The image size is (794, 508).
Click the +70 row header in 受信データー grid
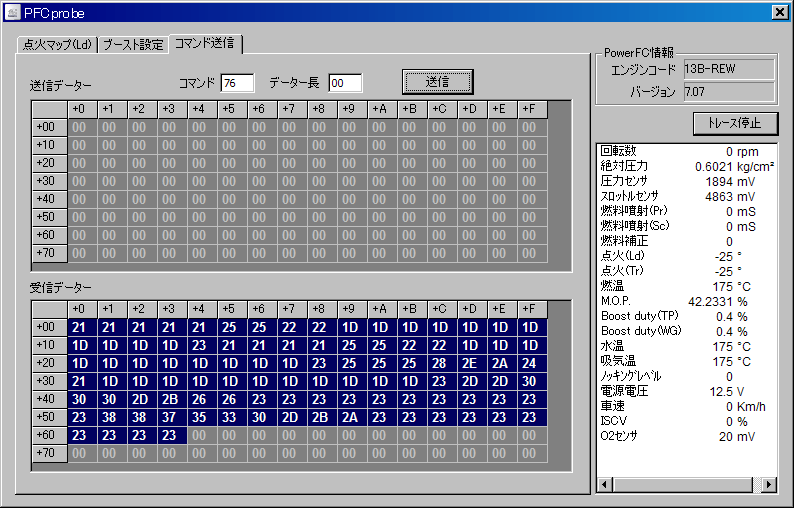coord(48,453)
